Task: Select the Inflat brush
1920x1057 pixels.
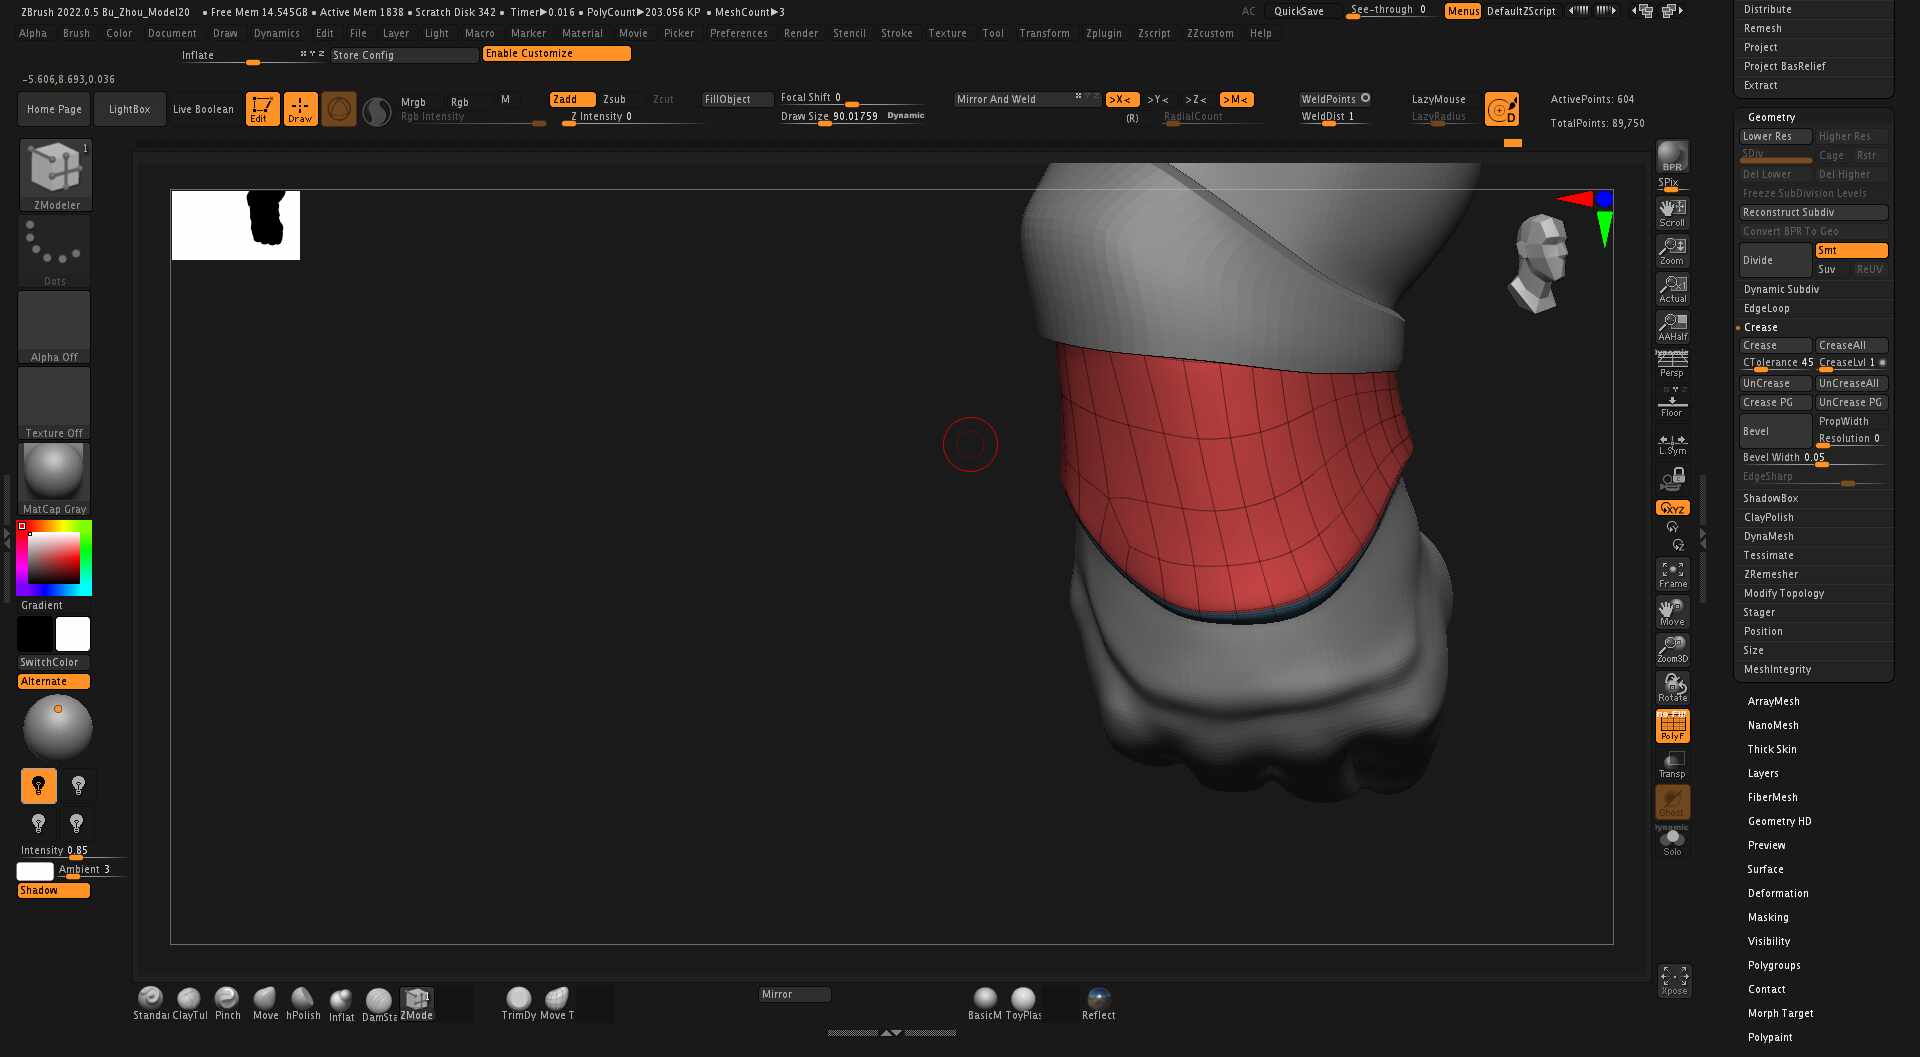Action: pos(341,1004)
